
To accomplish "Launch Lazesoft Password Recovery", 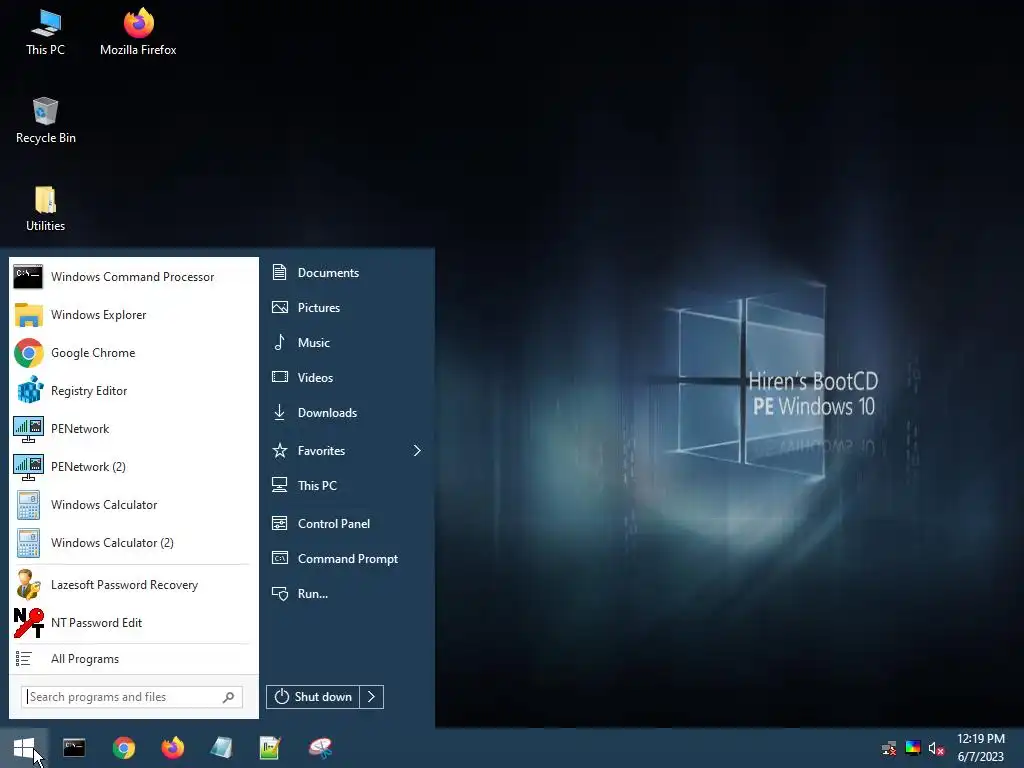I will tap(133, 584).
